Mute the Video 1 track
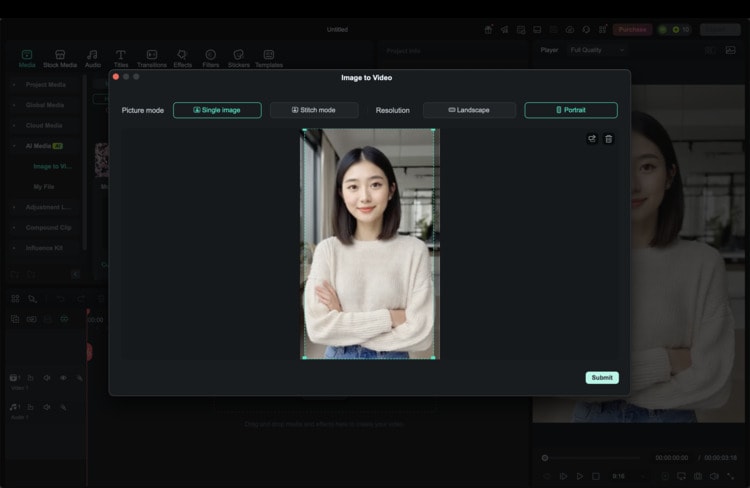The image size is (750, 488). (47, 378)
